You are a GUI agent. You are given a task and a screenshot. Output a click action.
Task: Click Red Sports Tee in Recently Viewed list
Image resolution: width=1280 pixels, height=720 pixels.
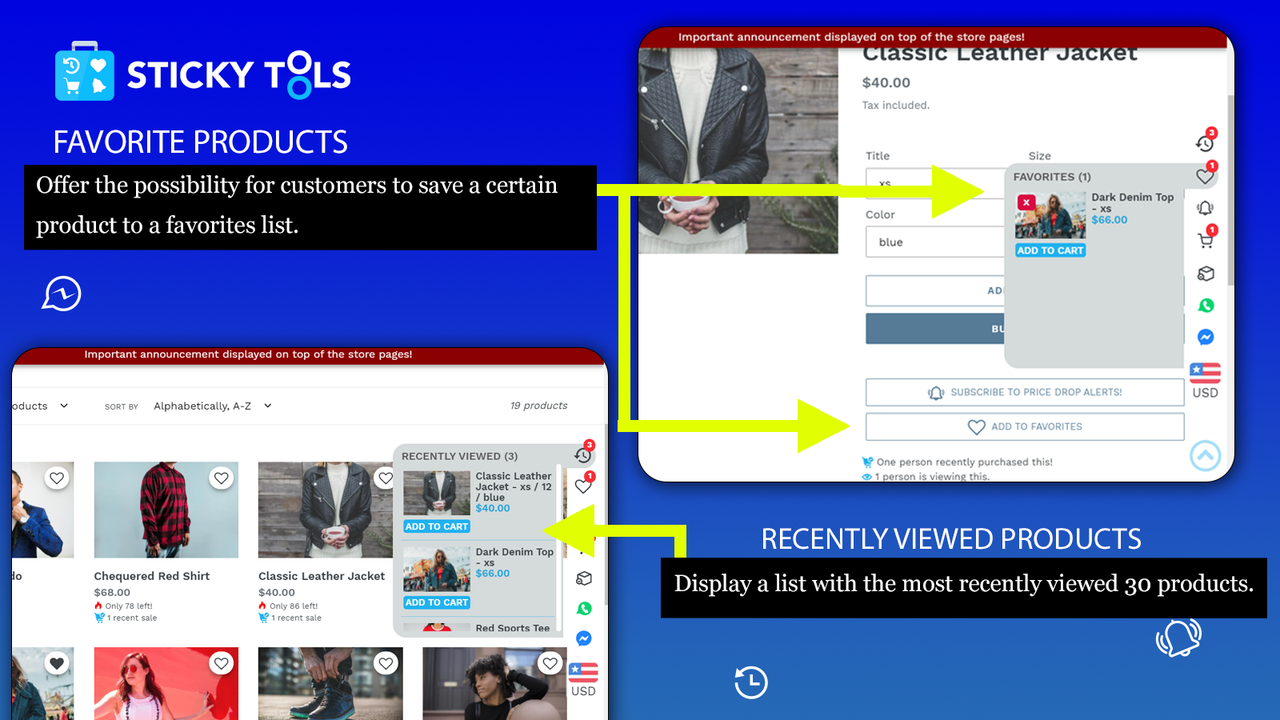512,628
